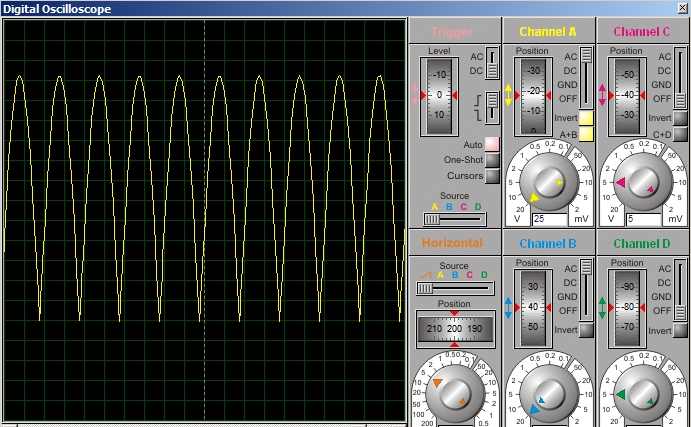The height and width of the screenshot is (427, 691).
Task: Enable the A+B sum button
Action: 586,134
